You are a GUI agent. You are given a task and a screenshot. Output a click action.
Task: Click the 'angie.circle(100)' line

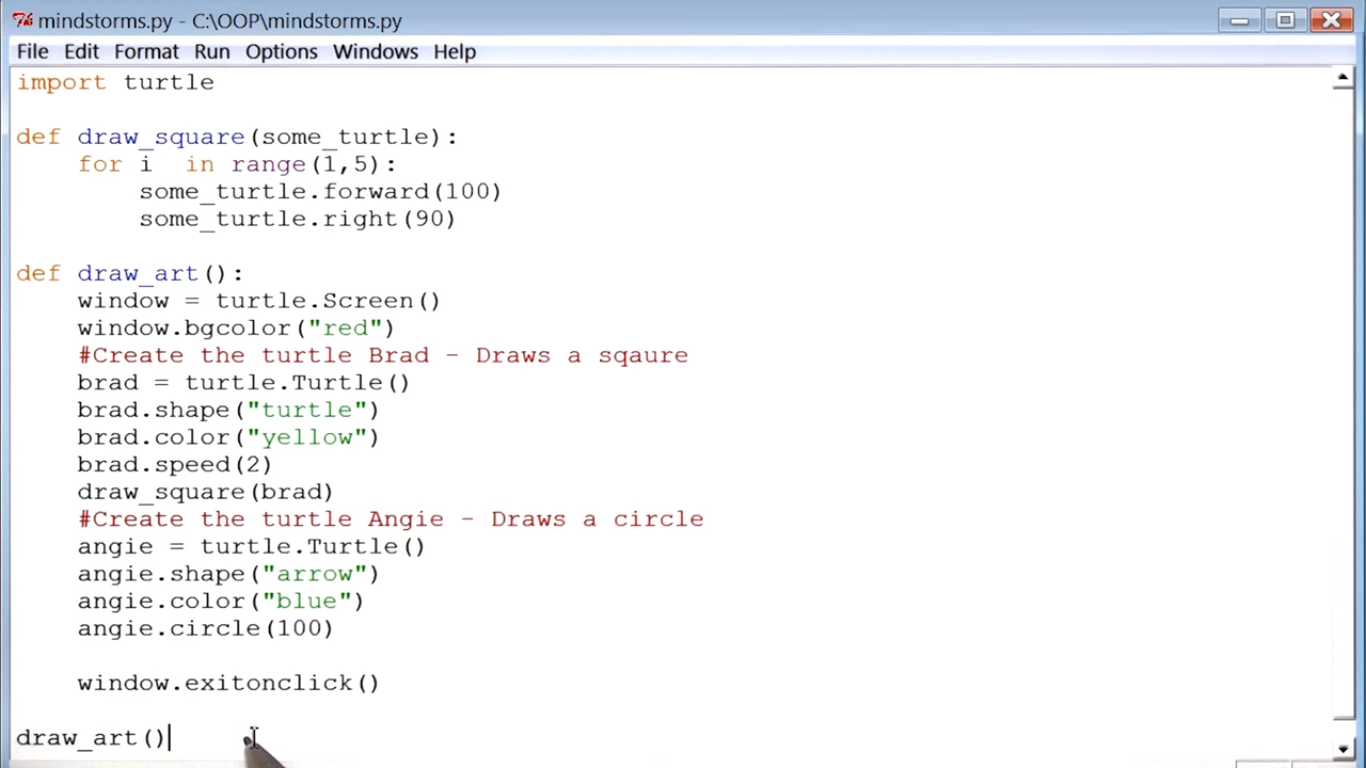pos(205,629)
